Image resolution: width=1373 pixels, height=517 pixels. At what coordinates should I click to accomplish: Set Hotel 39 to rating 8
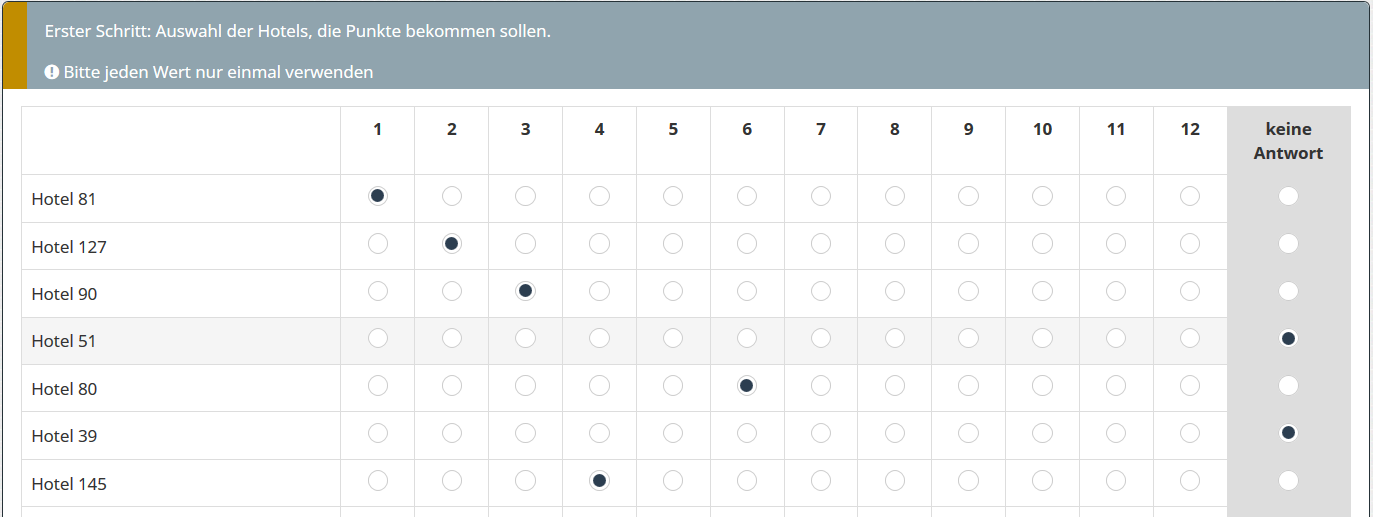coord(895,433)
